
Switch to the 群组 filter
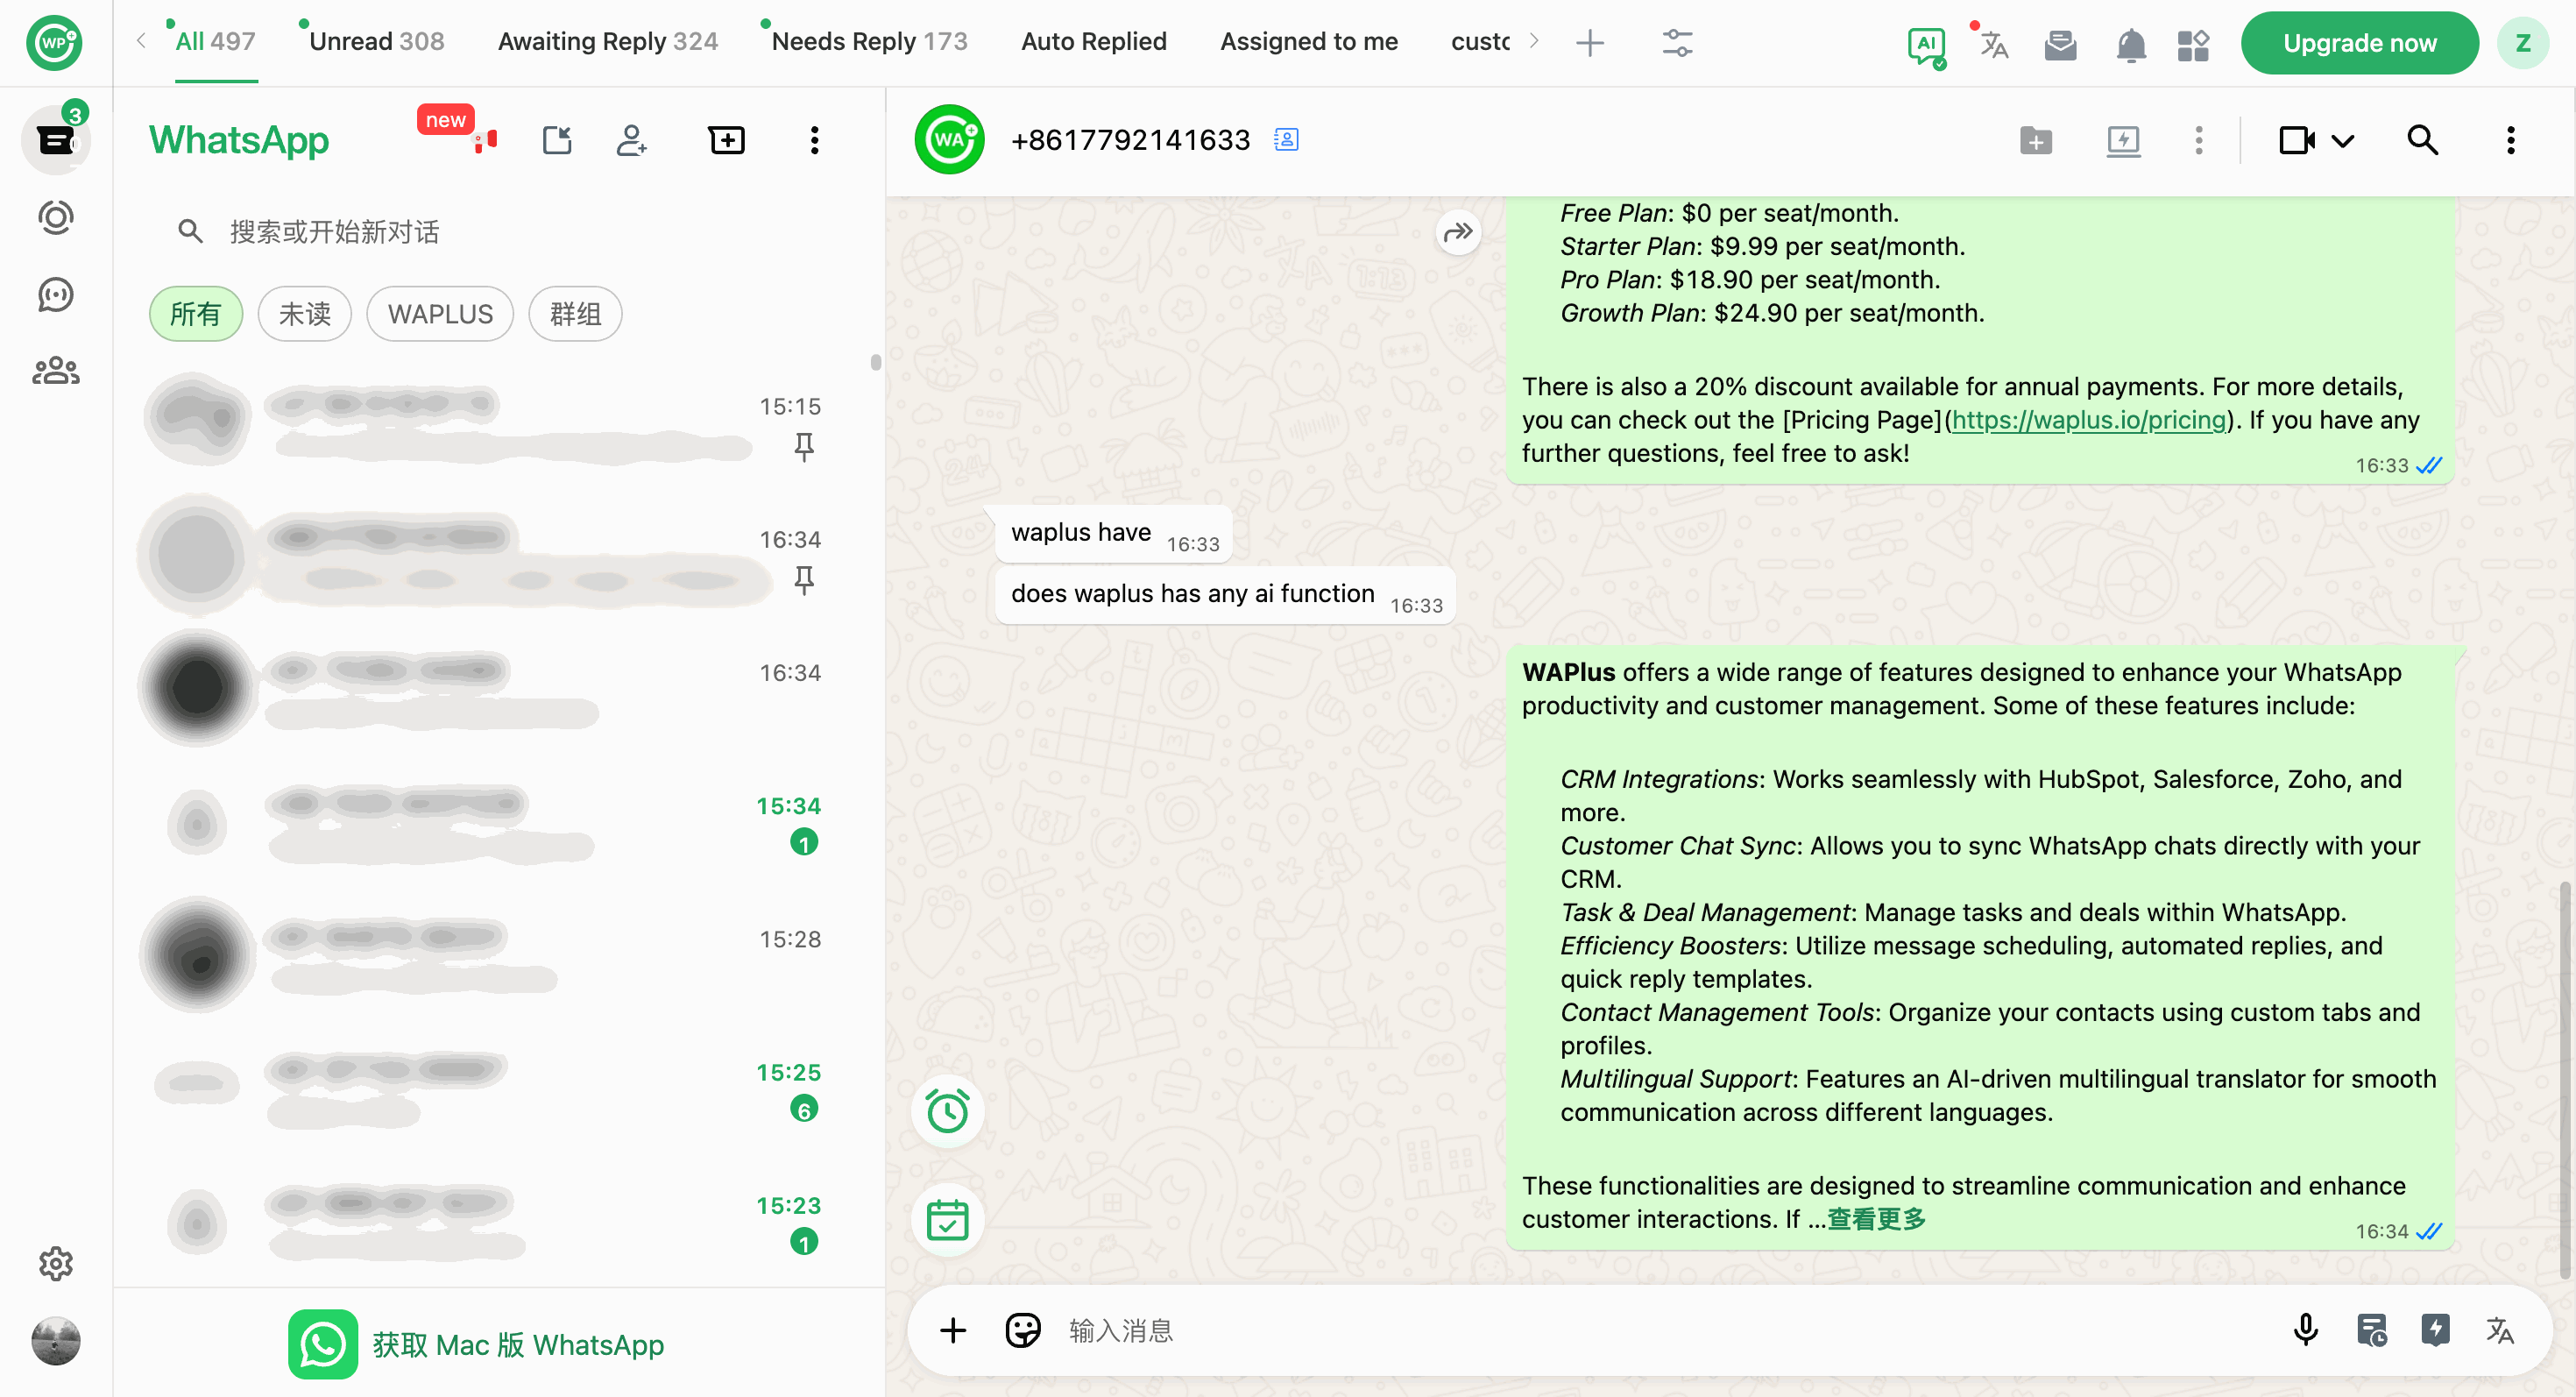574,313
